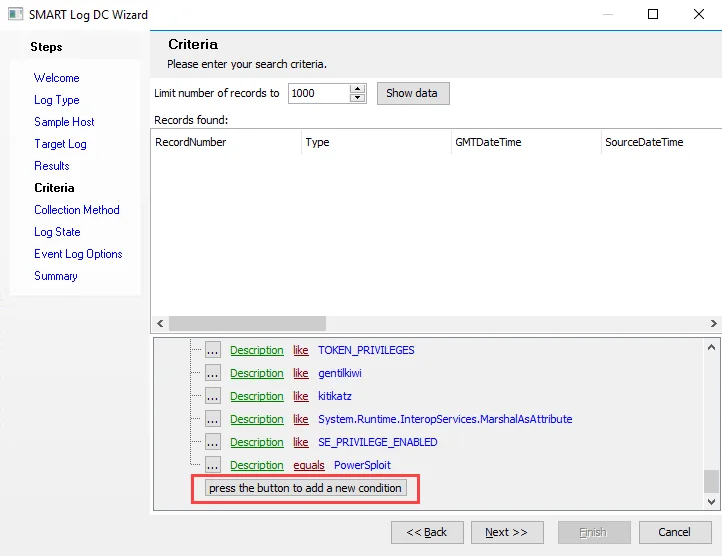
Task: Decrease the record limit with down arrow
Action: [358, 98]
